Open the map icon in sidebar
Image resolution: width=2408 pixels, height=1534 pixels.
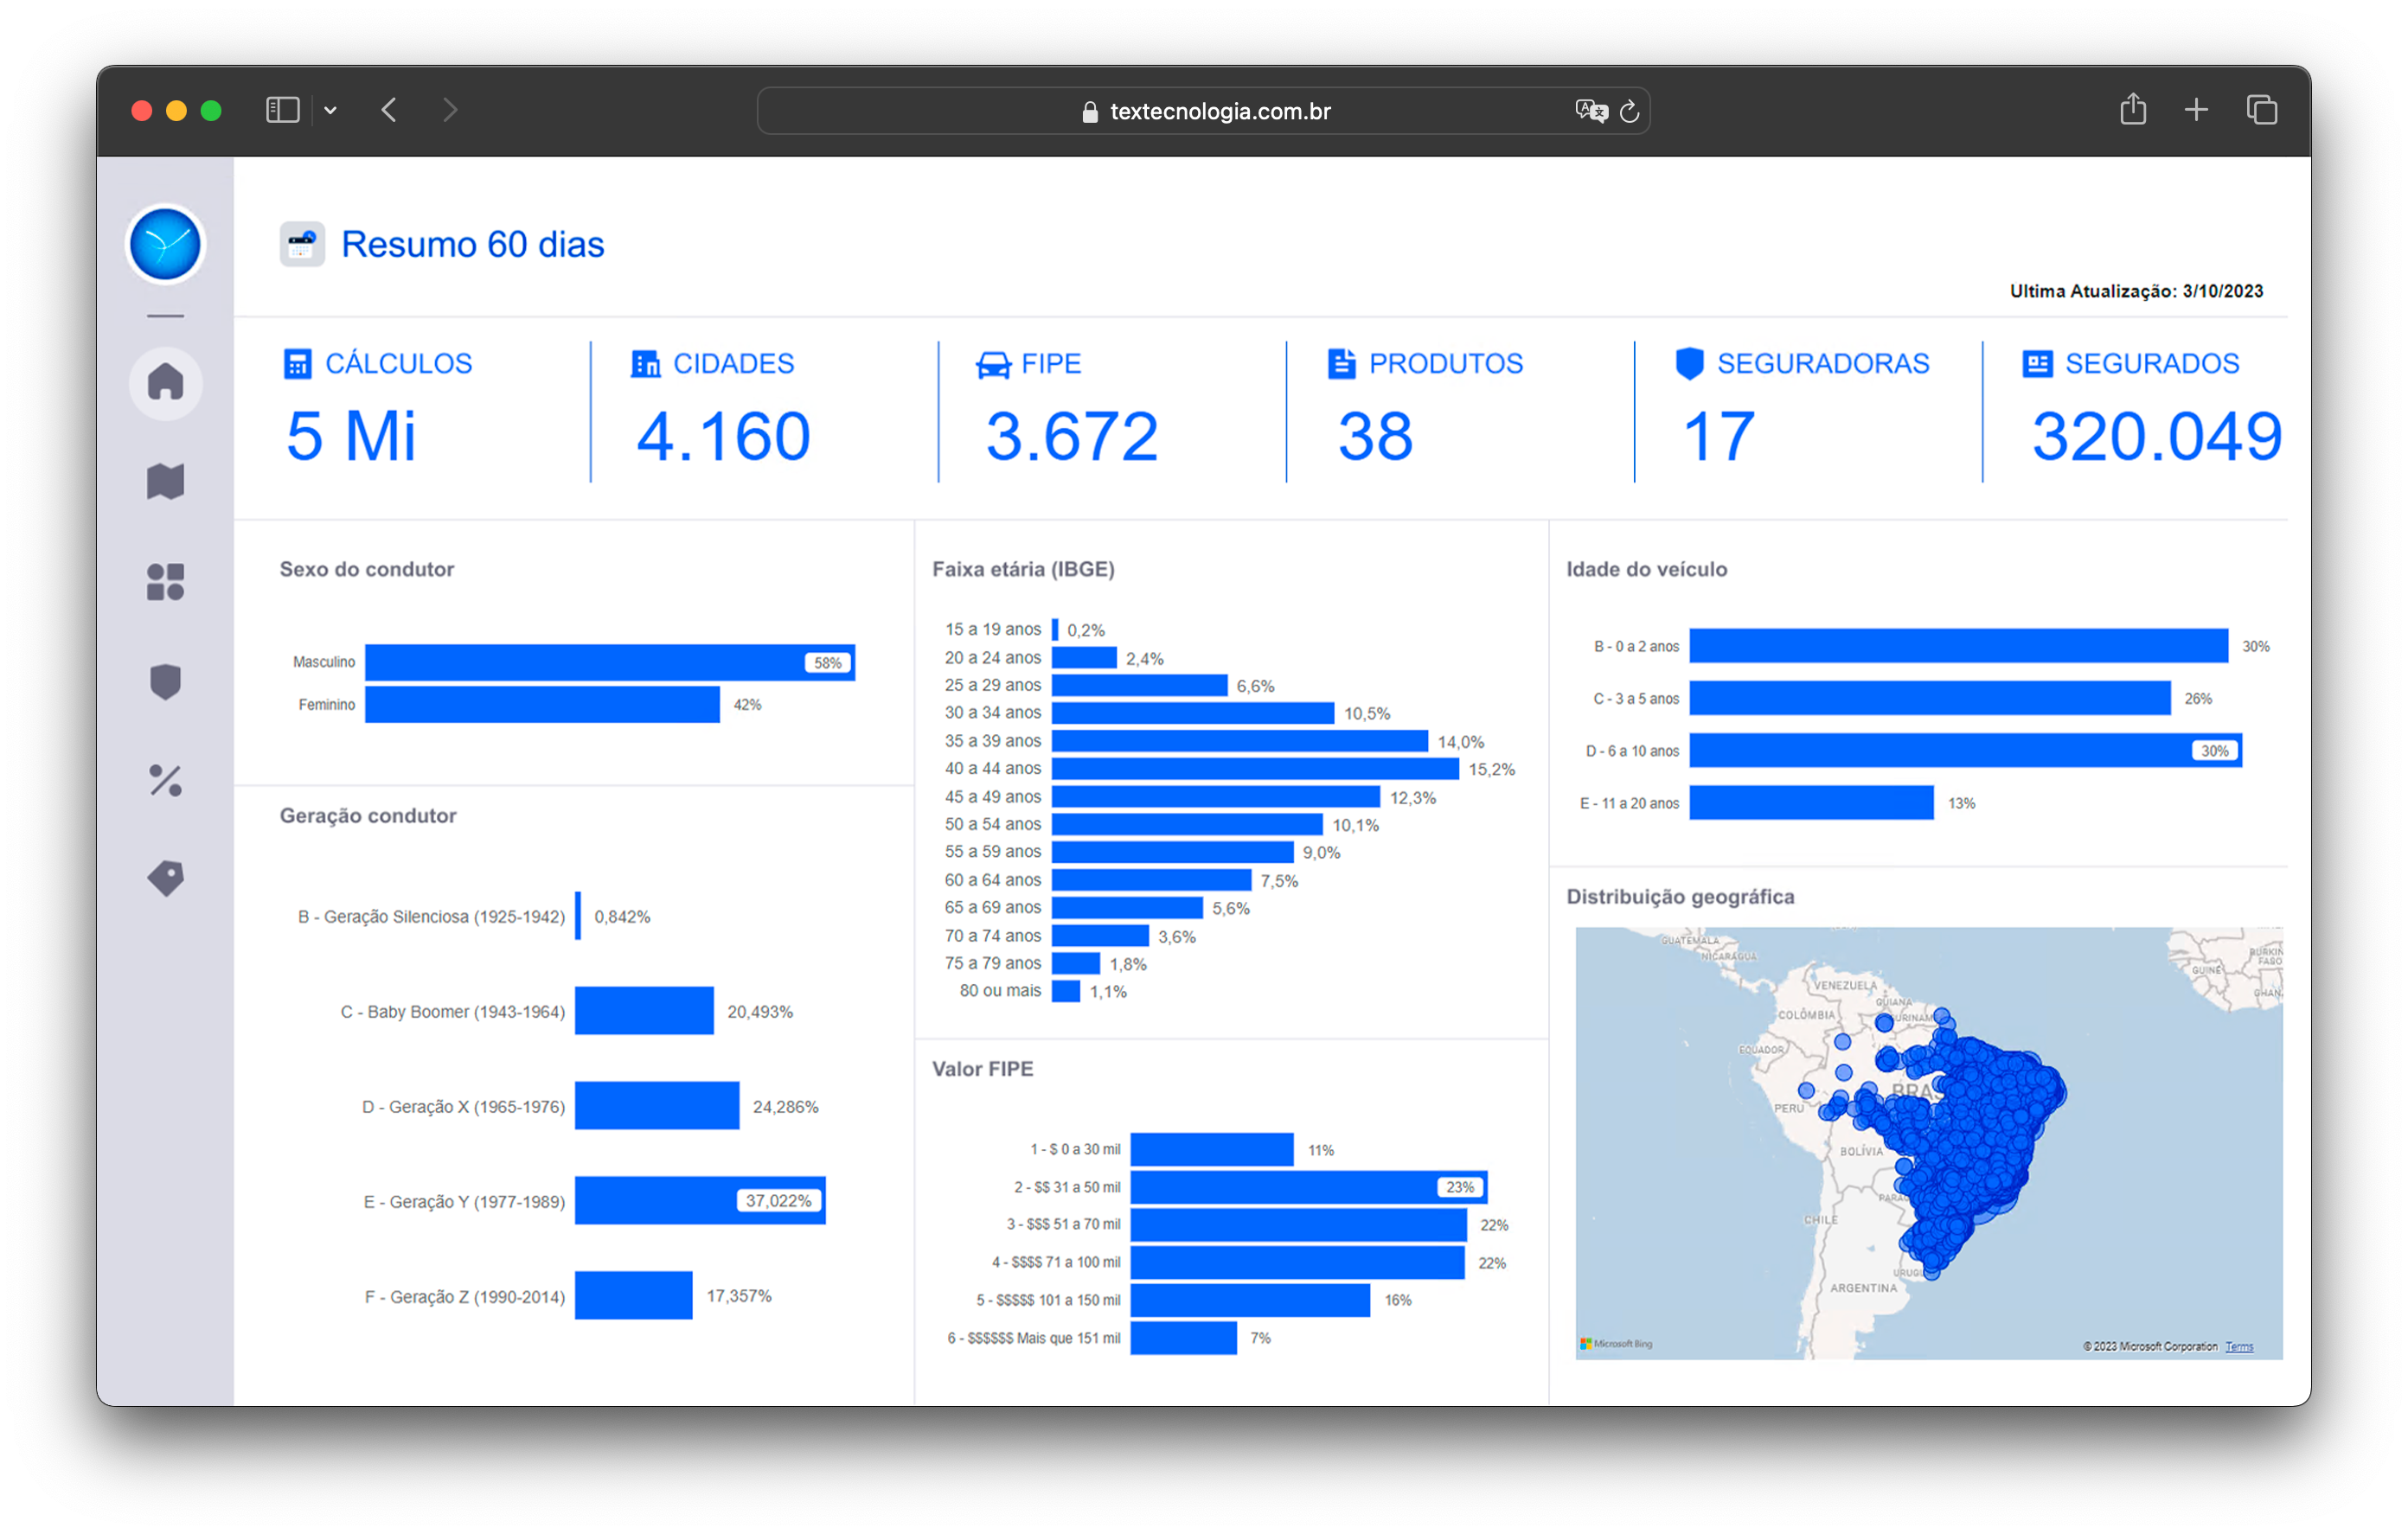pos(165,481)
